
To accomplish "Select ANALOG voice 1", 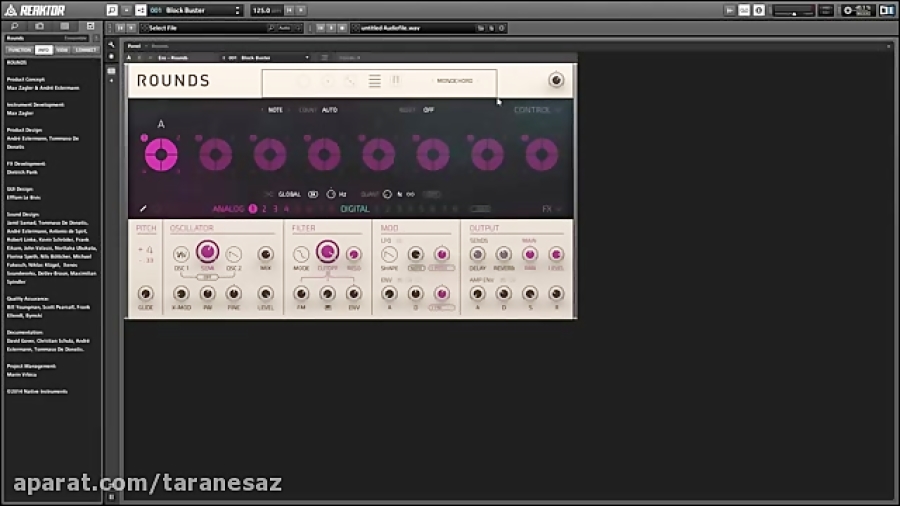I will pyautogui.click(x=253, y=209).
